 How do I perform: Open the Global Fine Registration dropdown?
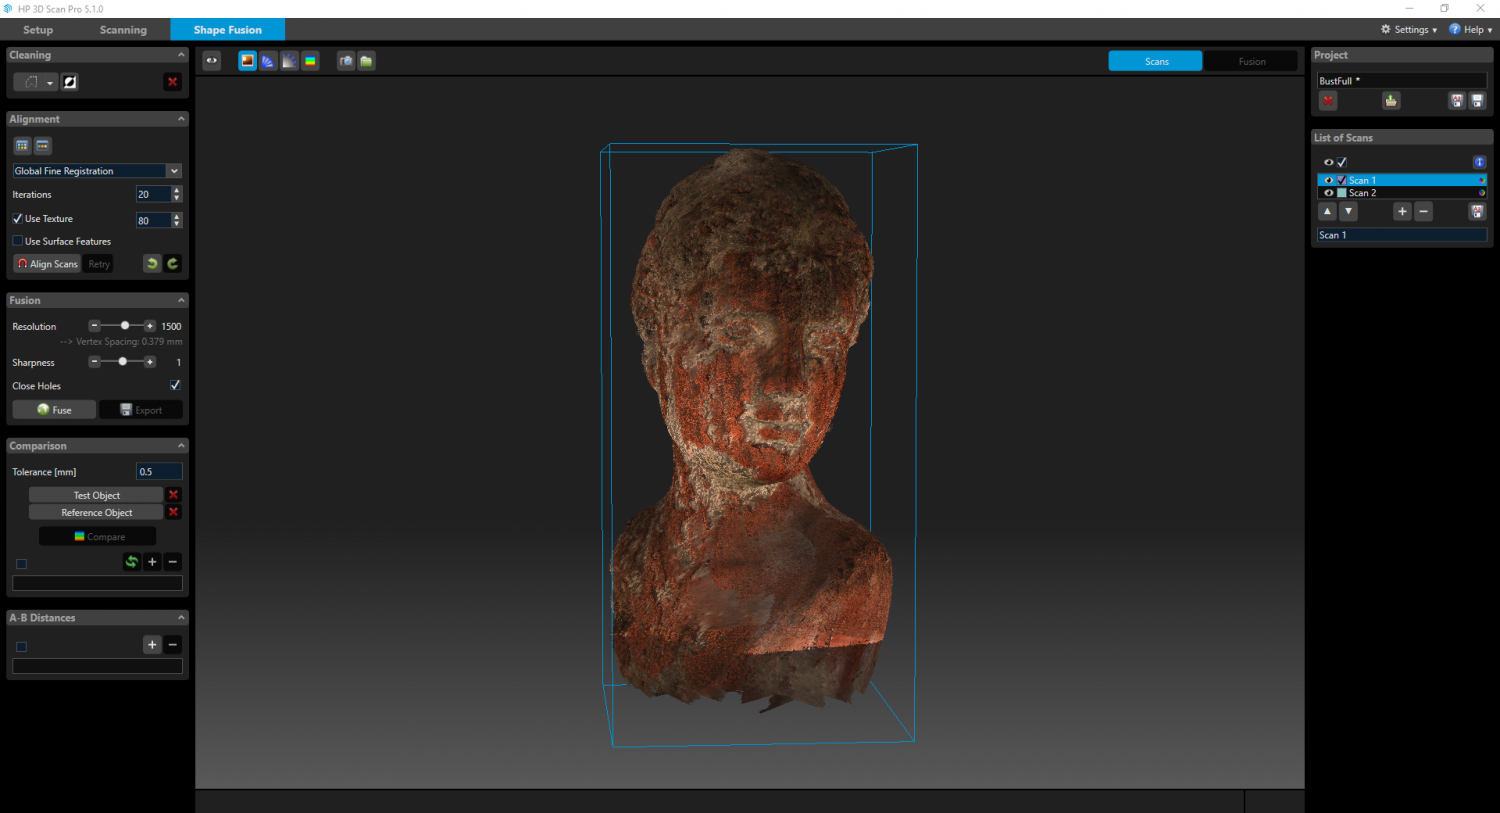point(174,170)
